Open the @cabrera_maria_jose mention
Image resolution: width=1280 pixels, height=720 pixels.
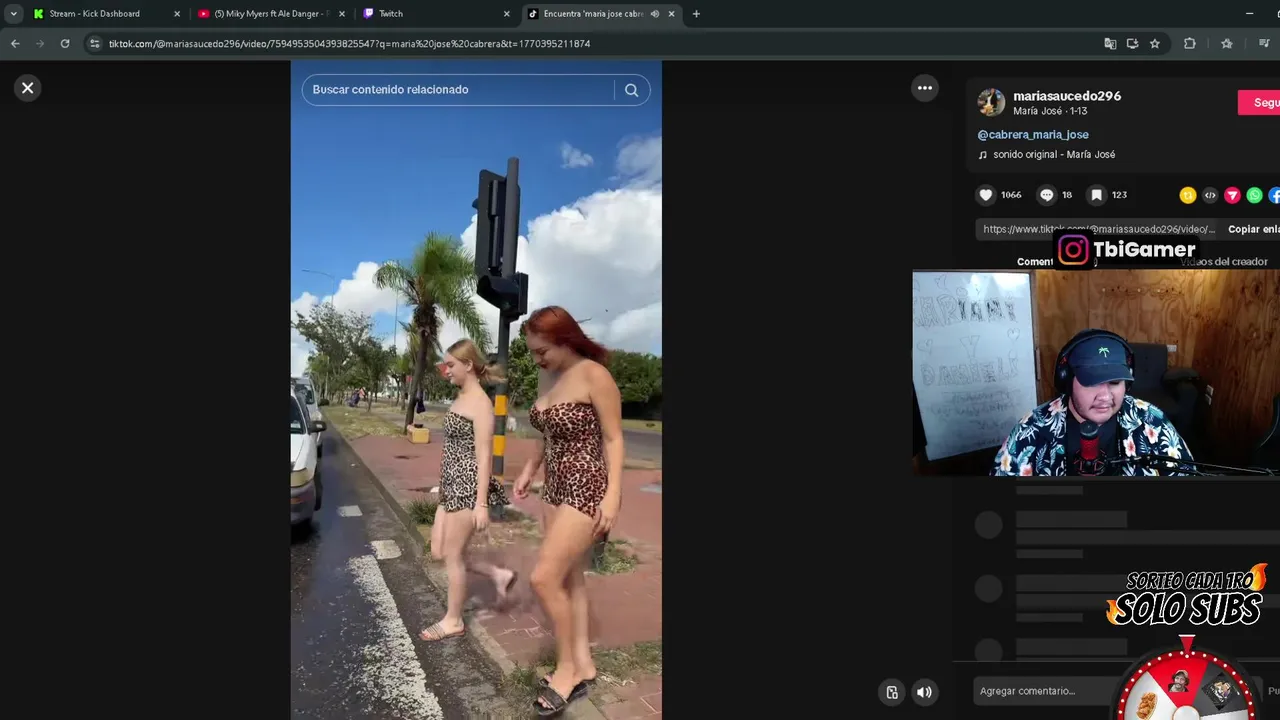(x=1033, y=134)
